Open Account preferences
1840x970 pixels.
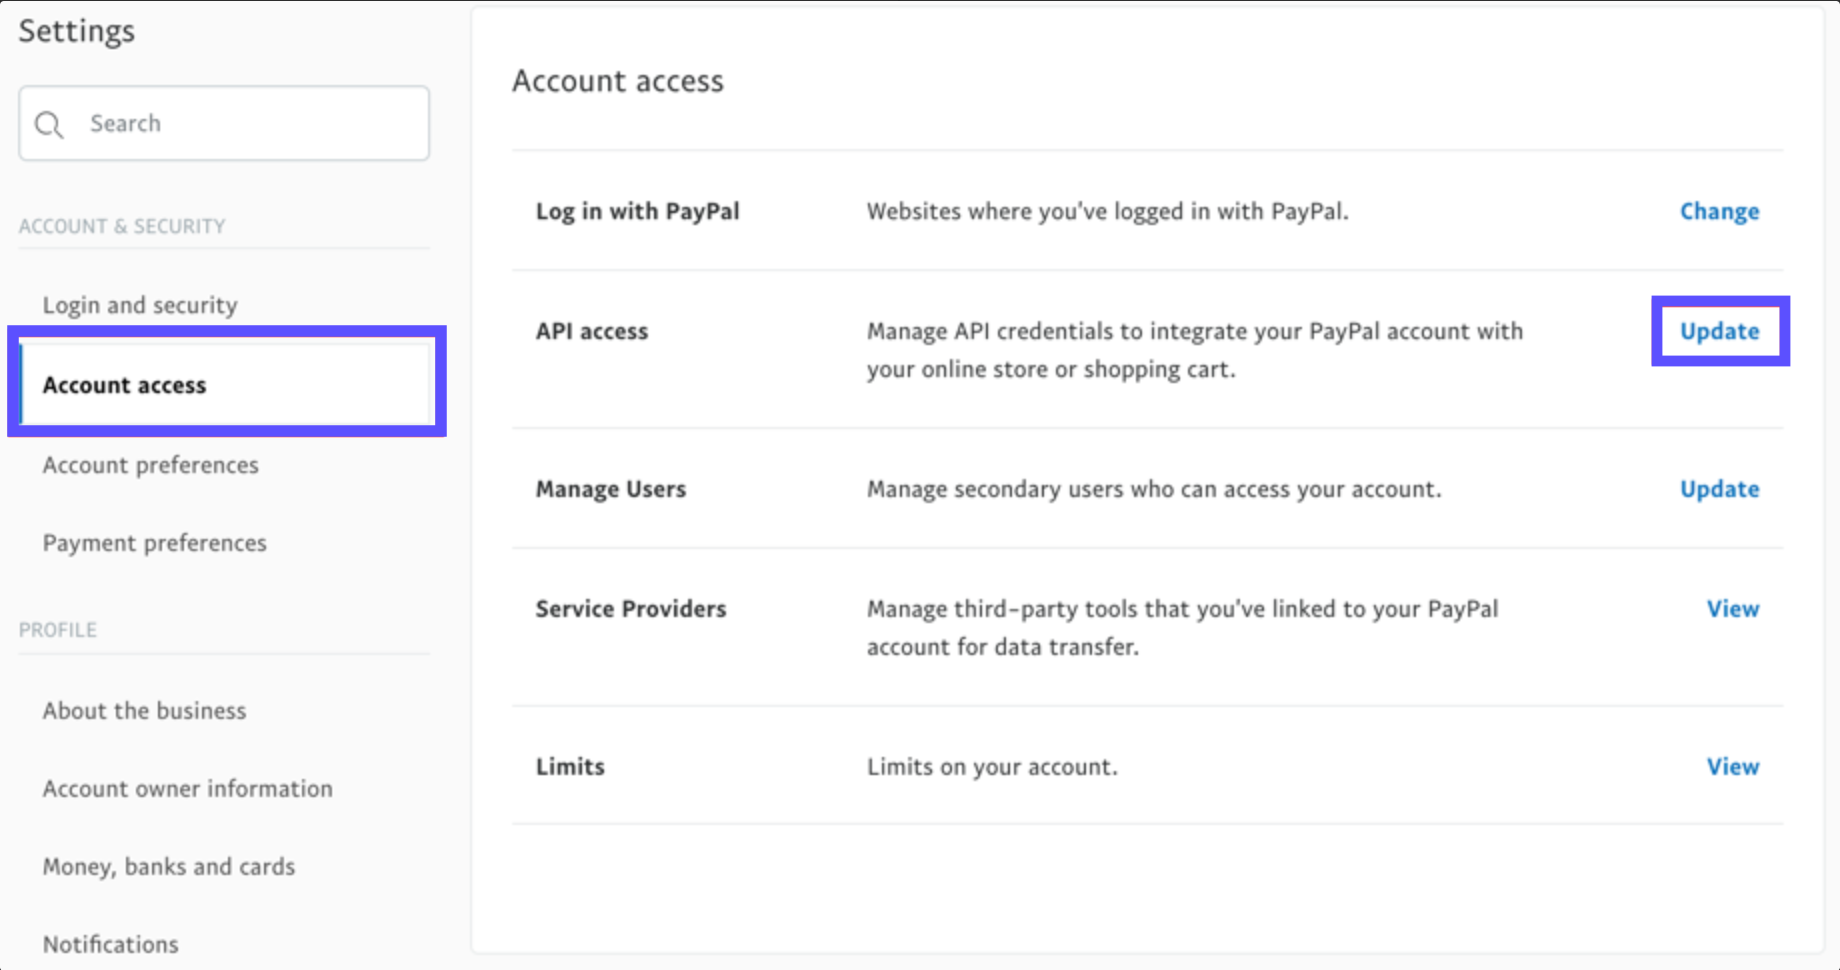(150, 465)
